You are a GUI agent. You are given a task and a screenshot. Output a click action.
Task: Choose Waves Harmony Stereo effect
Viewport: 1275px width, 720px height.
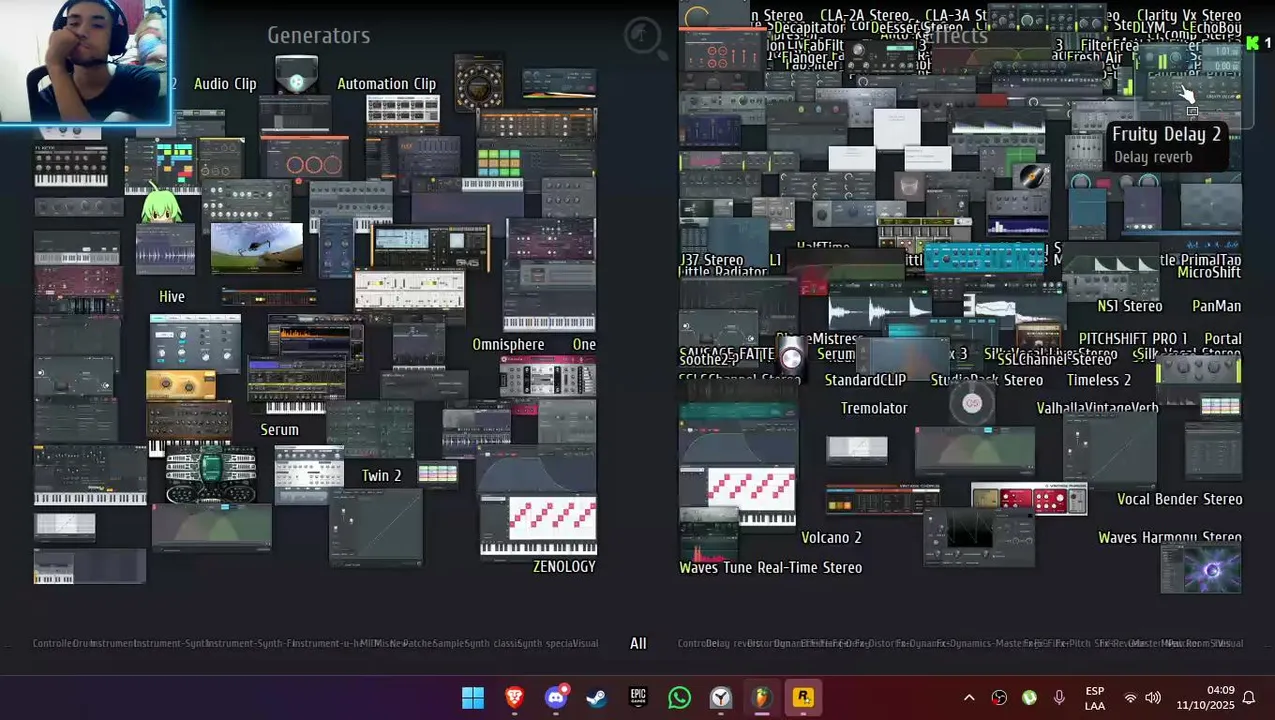(1170, 538)
